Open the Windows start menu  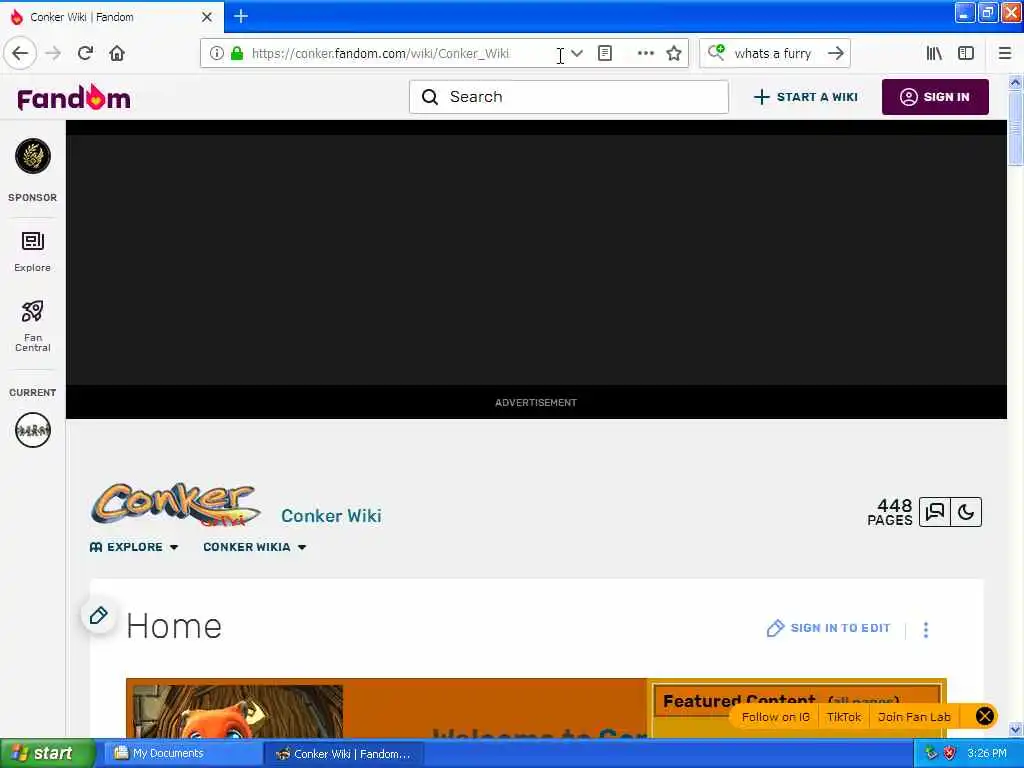coord(47,753)
